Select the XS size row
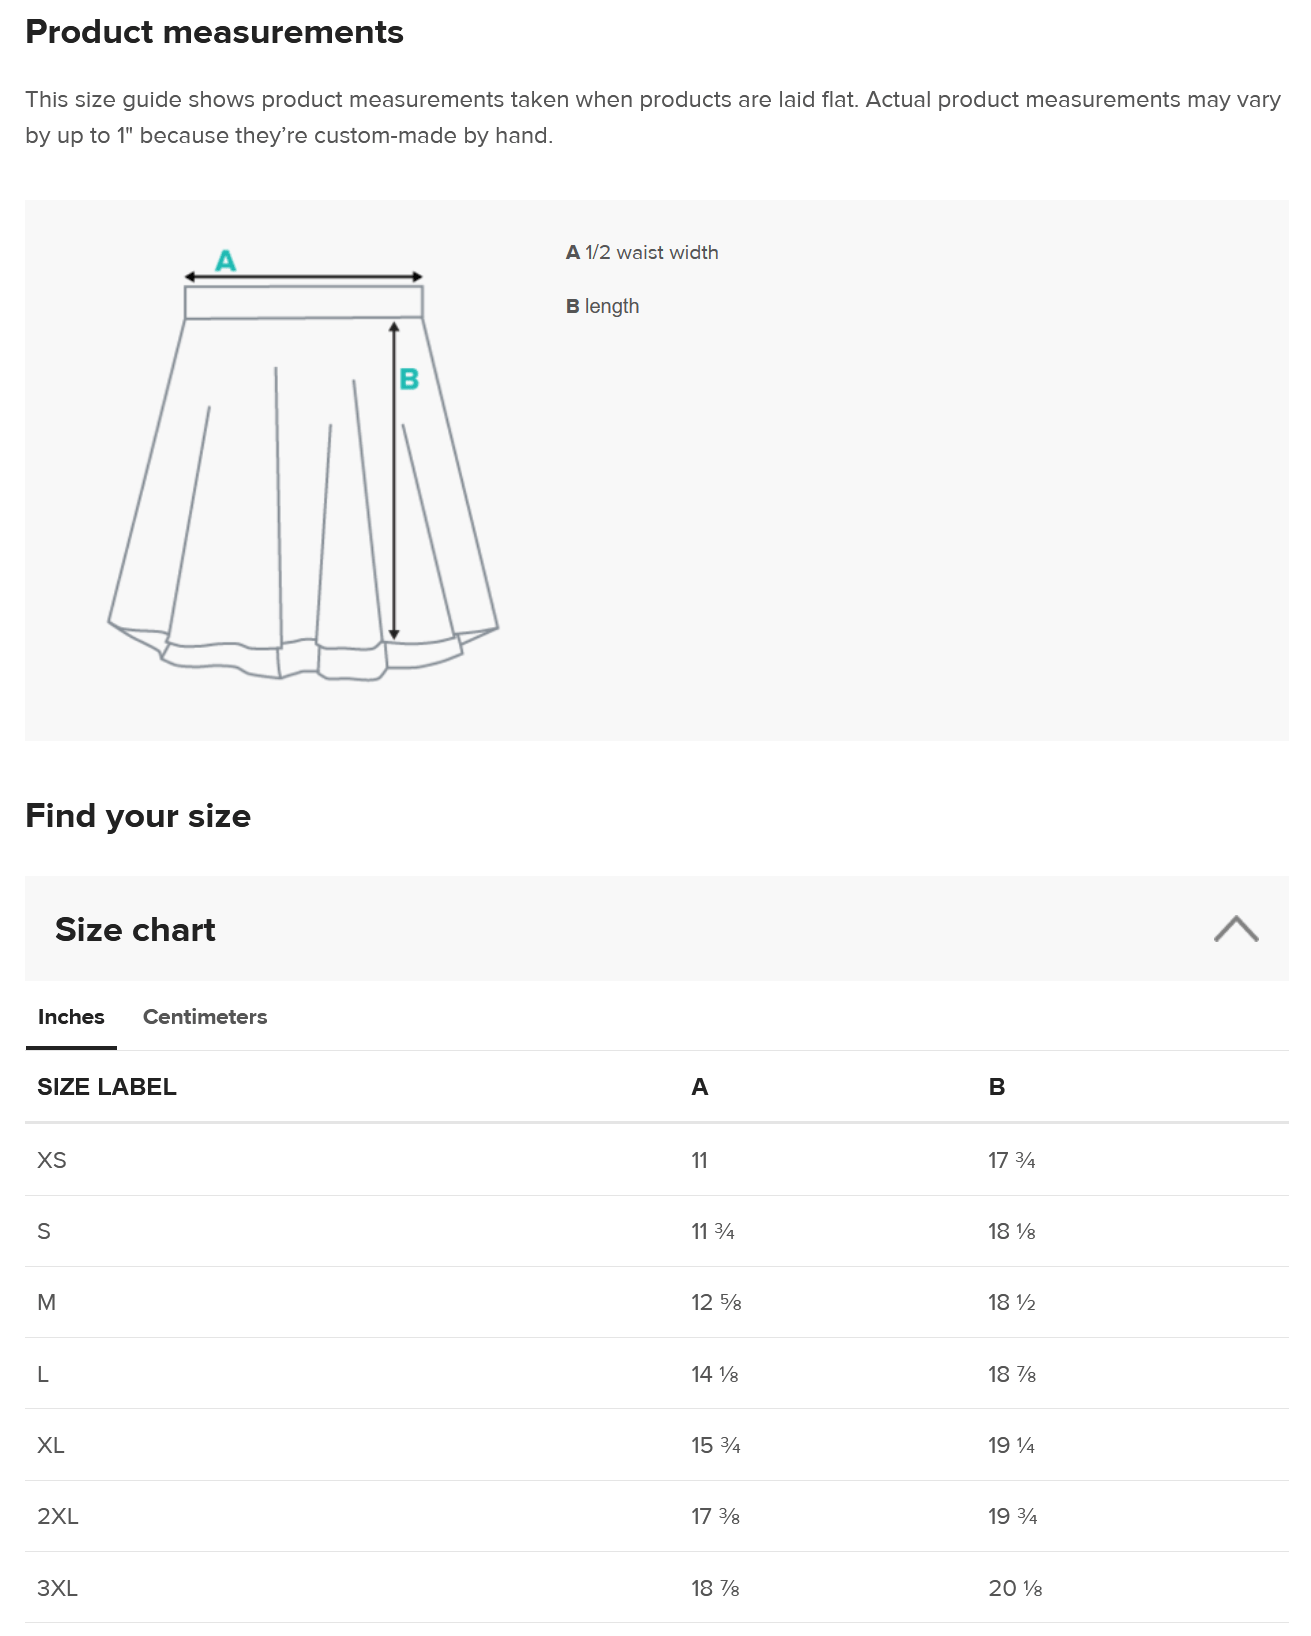This screenshot has width=1311, height=1636. 657,1160
